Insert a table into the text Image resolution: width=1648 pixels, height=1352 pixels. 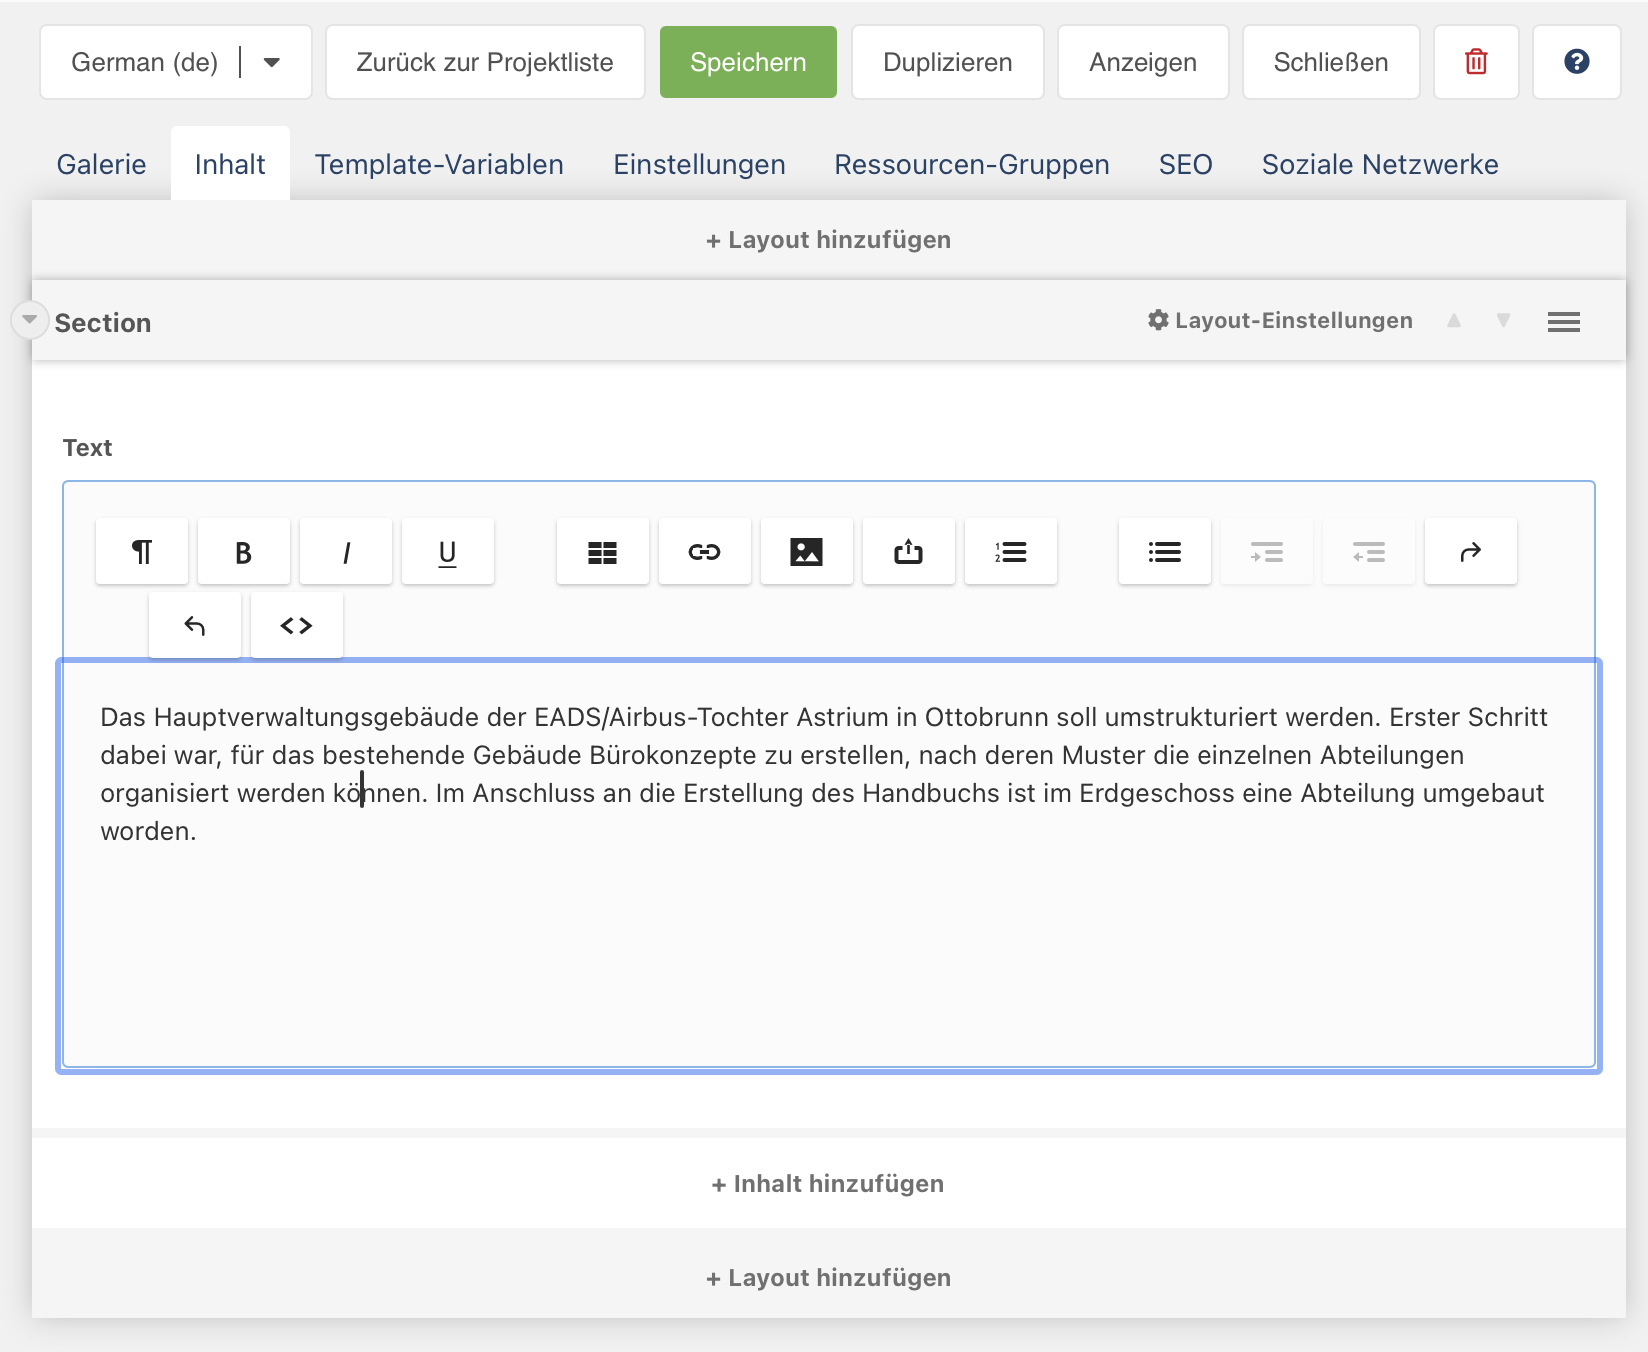coord(602,552)
